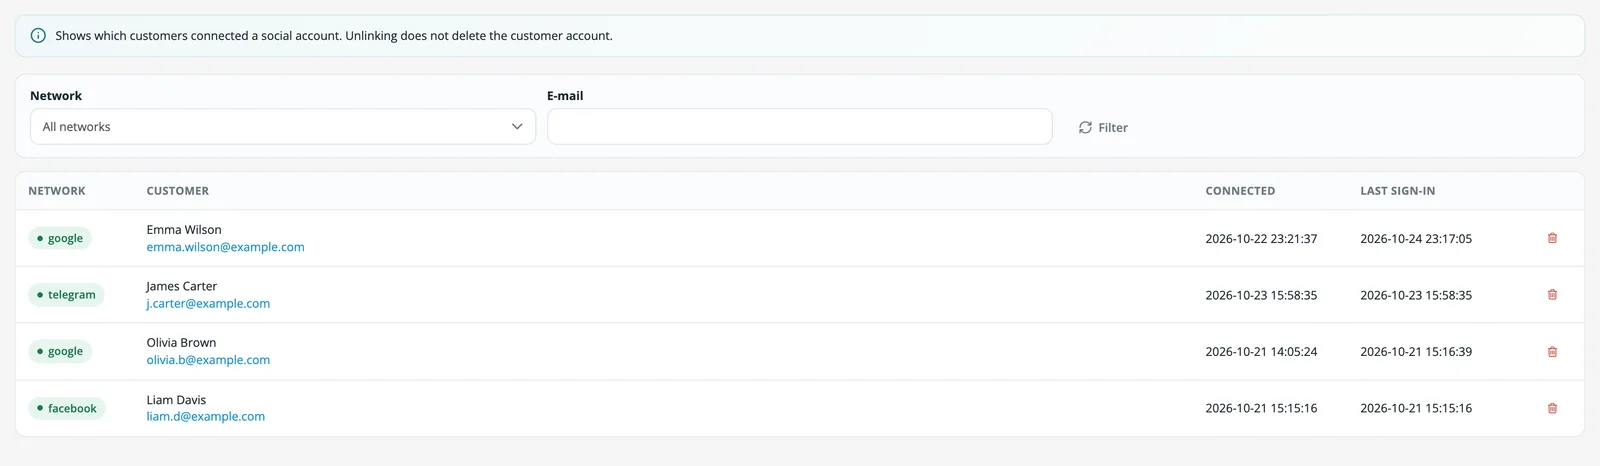This screenshot has width=1600, height=466.
Task: Unlink Liam Davis's facebook account trash icon
Action: 1552,408
